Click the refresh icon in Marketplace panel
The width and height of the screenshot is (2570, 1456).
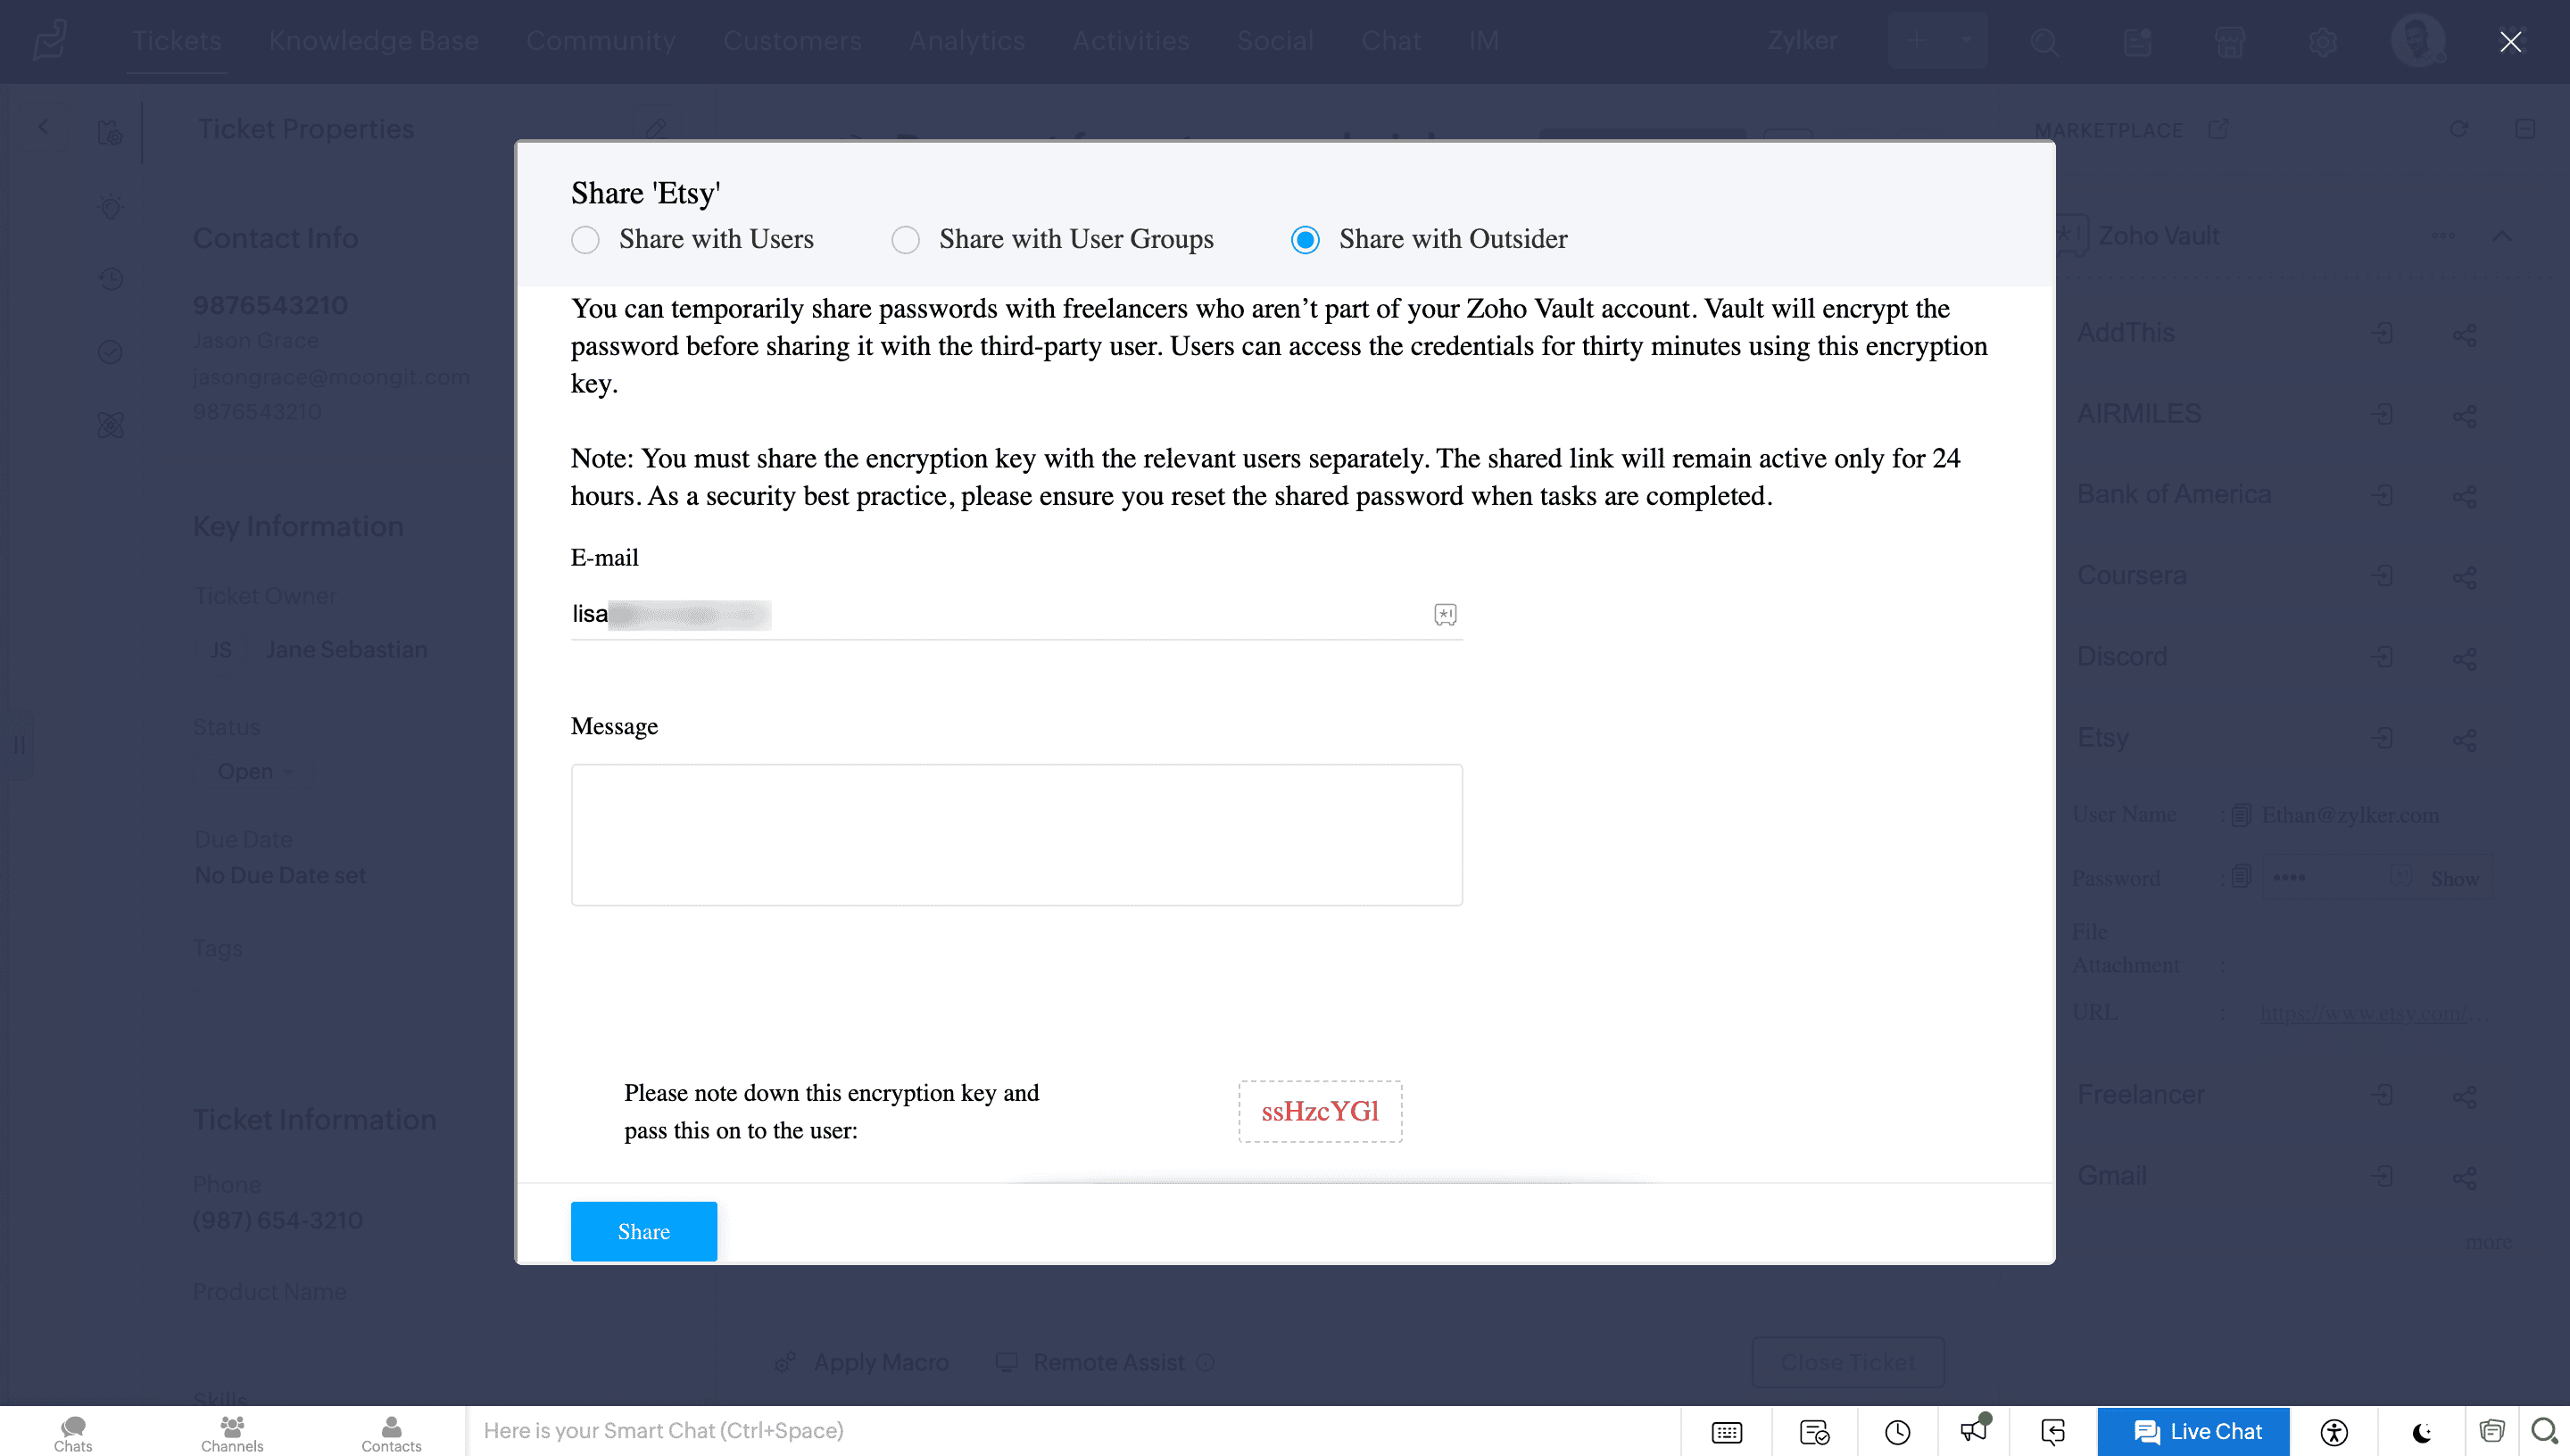(2459, 129)
